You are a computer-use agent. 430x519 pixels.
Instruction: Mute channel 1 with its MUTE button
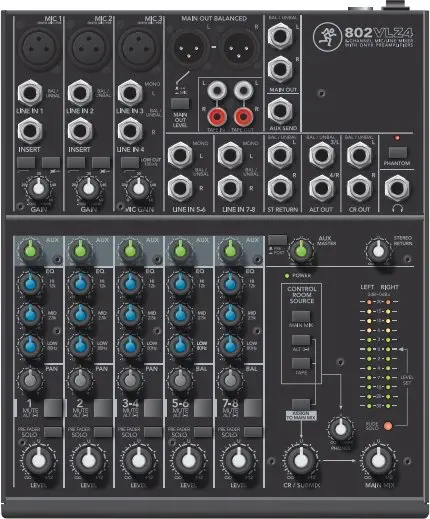(x=53, y=408)
